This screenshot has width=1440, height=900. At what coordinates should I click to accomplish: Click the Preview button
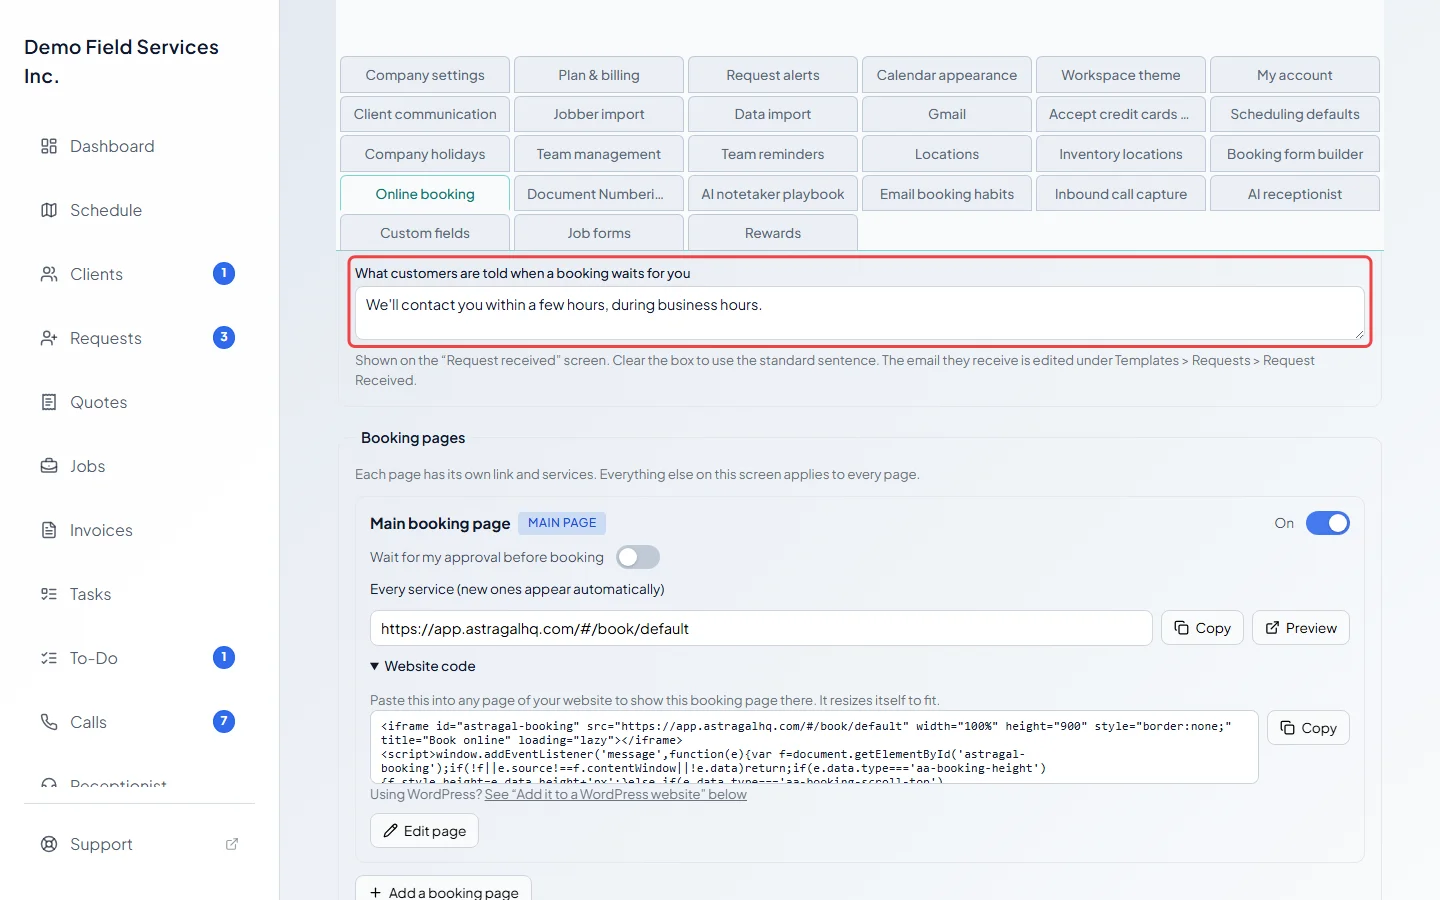1301,628
